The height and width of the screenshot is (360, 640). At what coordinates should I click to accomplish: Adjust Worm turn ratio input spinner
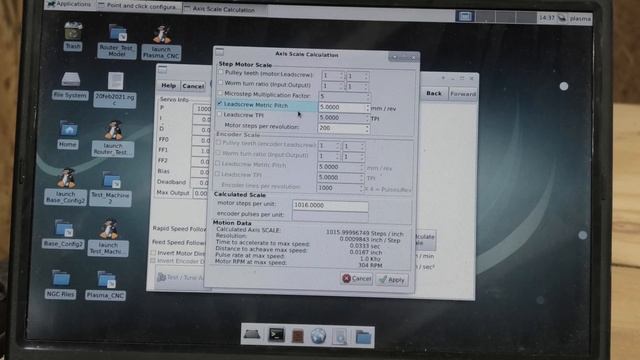342,86
